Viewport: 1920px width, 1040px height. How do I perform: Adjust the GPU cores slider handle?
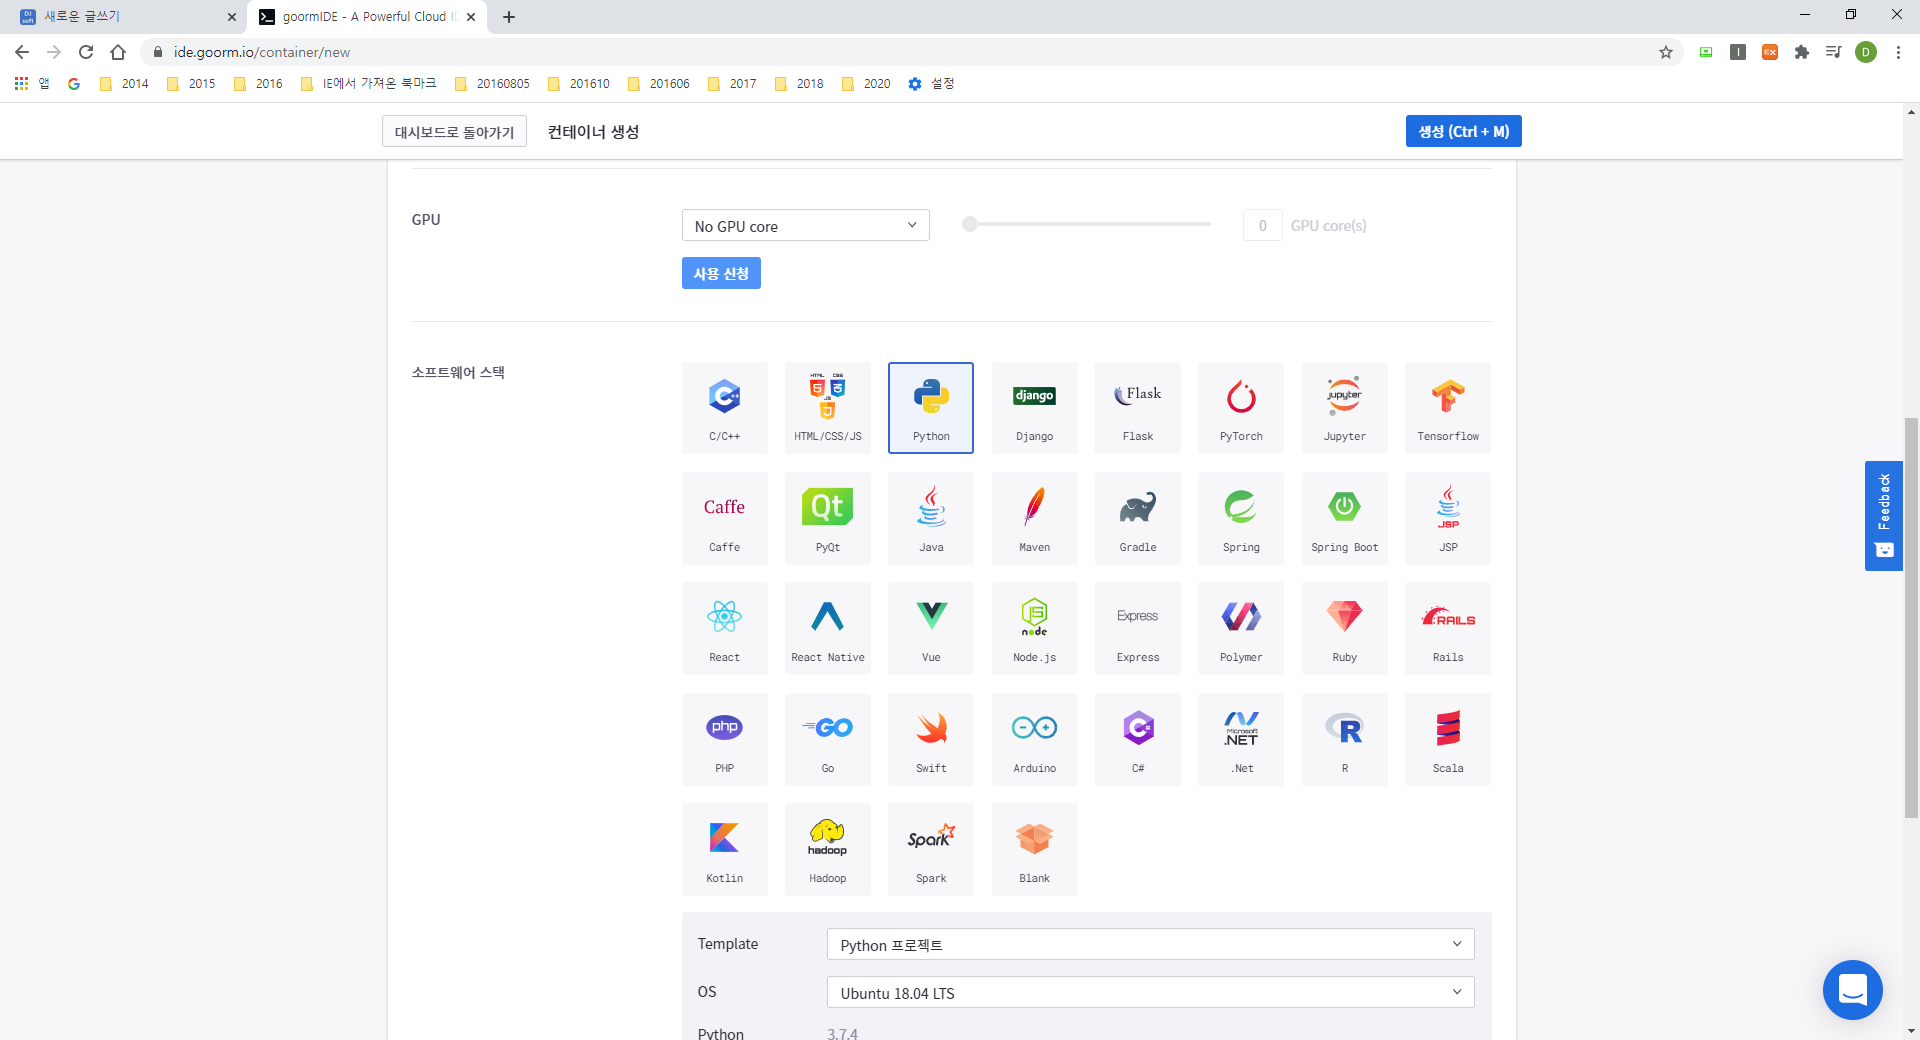tap(969, 224)
